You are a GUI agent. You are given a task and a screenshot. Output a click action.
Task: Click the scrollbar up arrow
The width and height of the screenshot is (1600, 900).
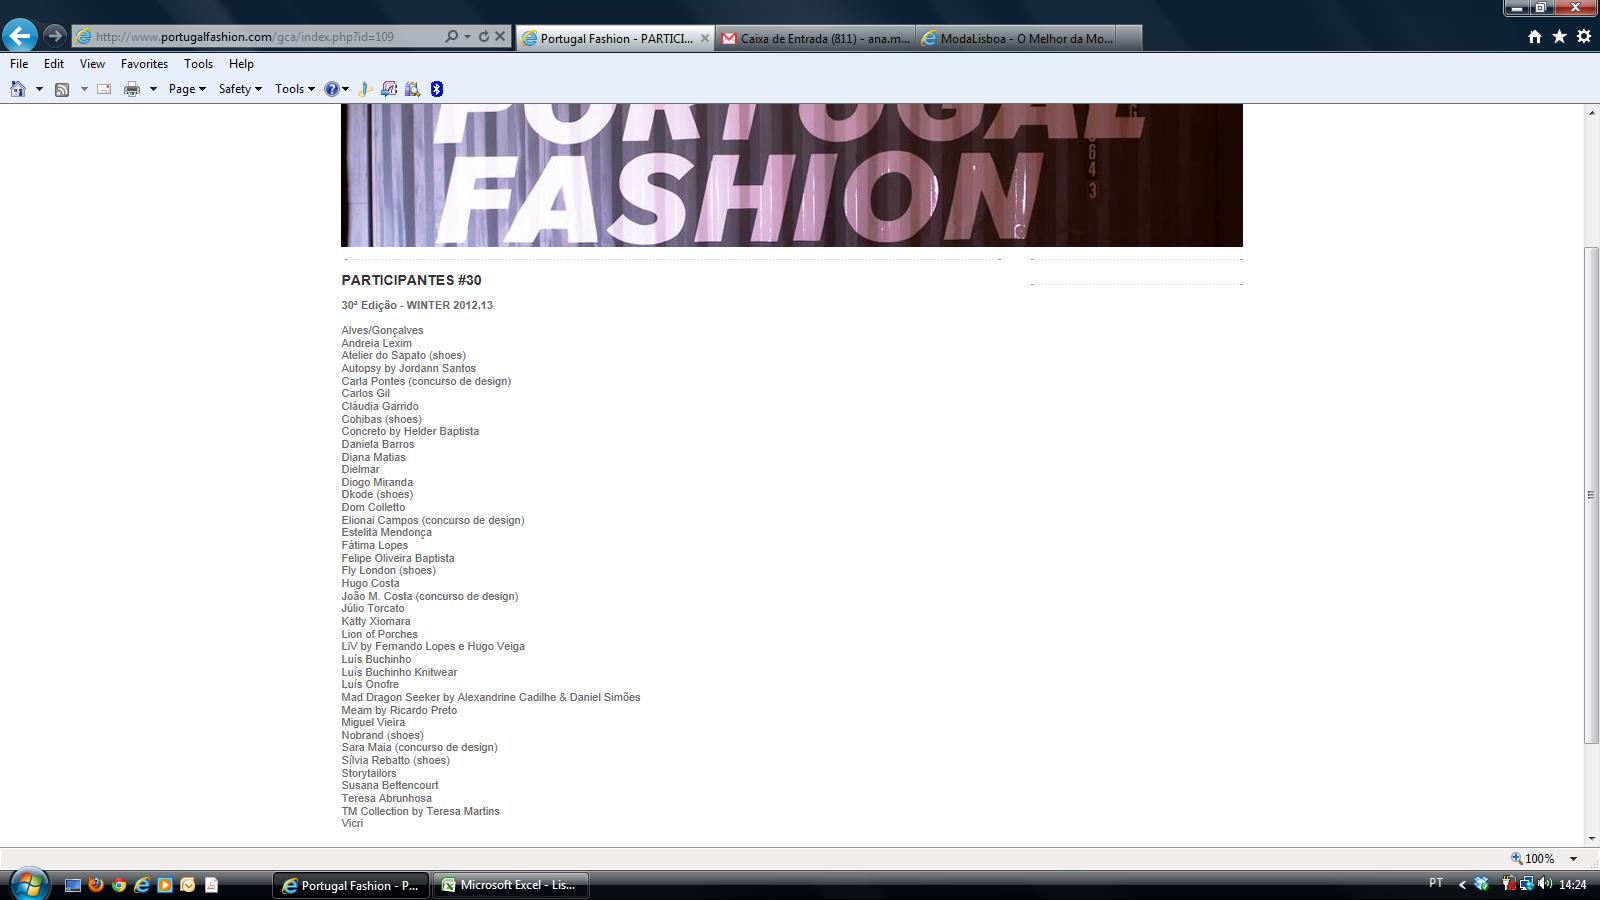click(x=1591, y=112)
